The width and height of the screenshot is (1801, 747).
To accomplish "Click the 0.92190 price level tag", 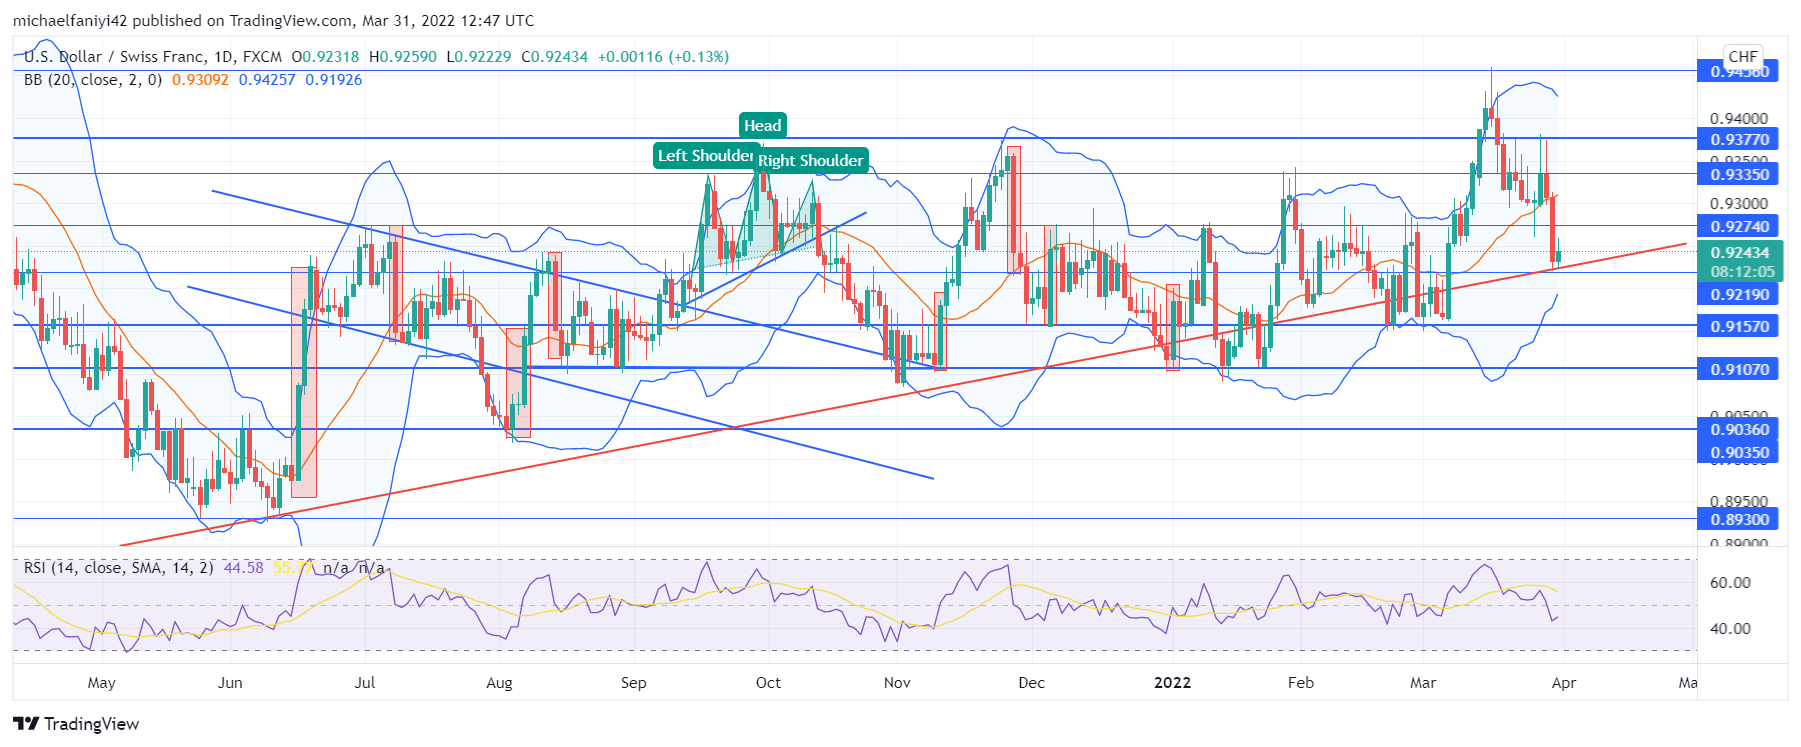I will 1739,294.
